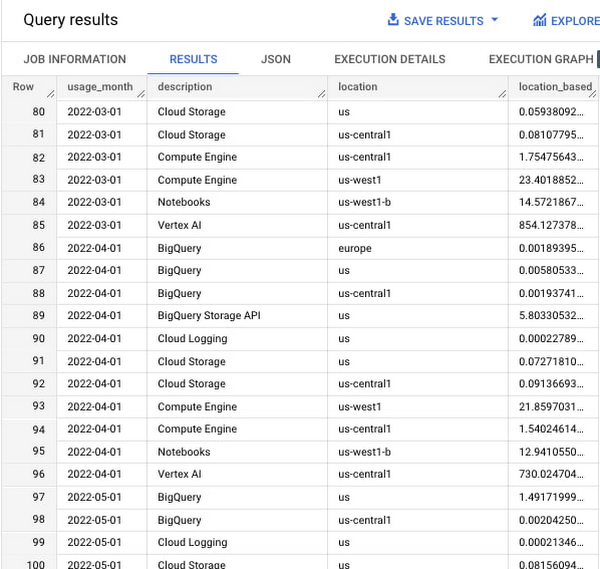Click 'us-central1' location in row 81

[364, 135]
